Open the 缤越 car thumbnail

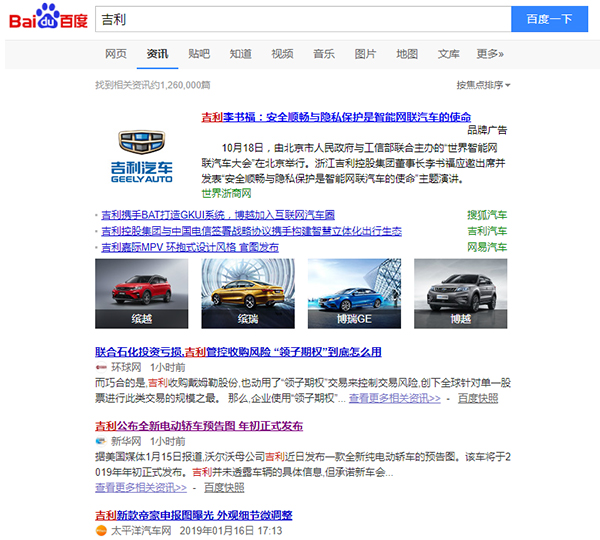pyautogui.click(x=141, y=293)
